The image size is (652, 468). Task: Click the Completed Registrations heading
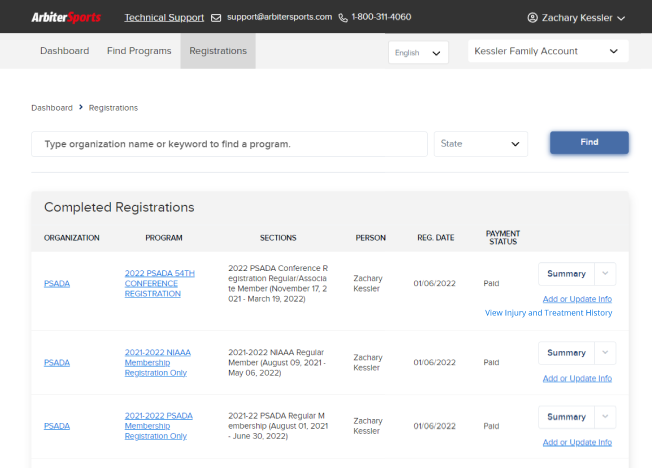(119, 207)
